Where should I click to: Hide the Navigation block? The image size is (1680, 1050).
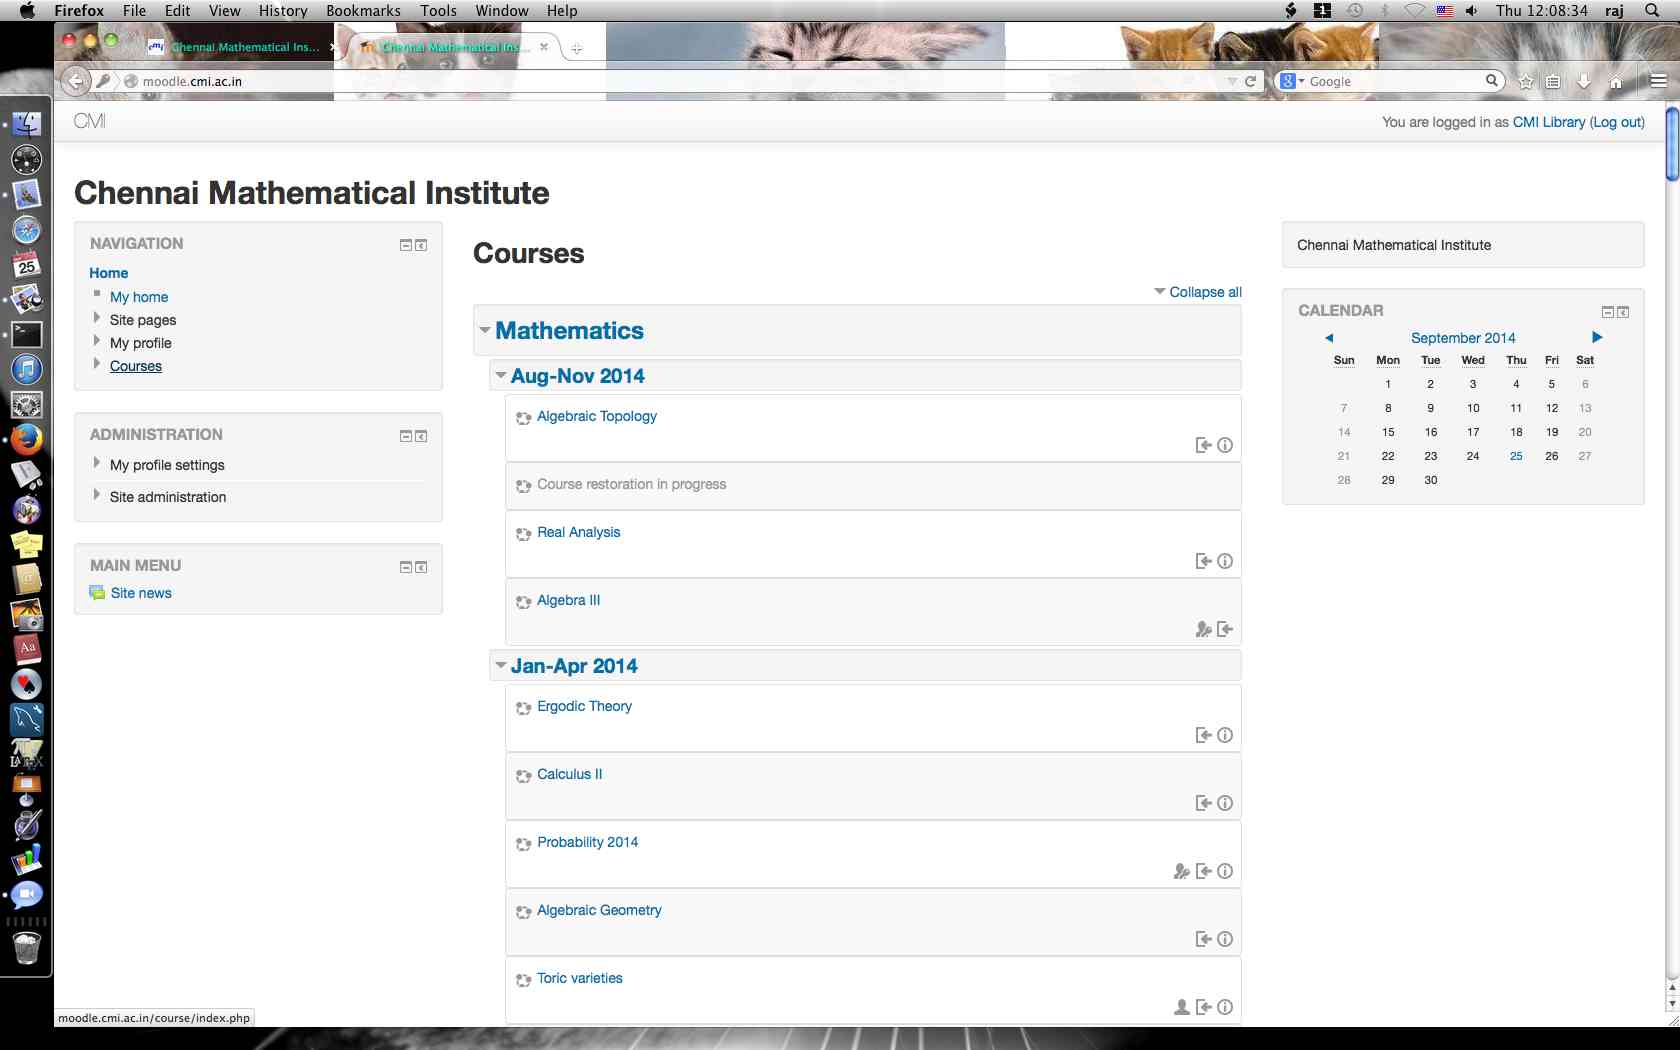point(406,245)
